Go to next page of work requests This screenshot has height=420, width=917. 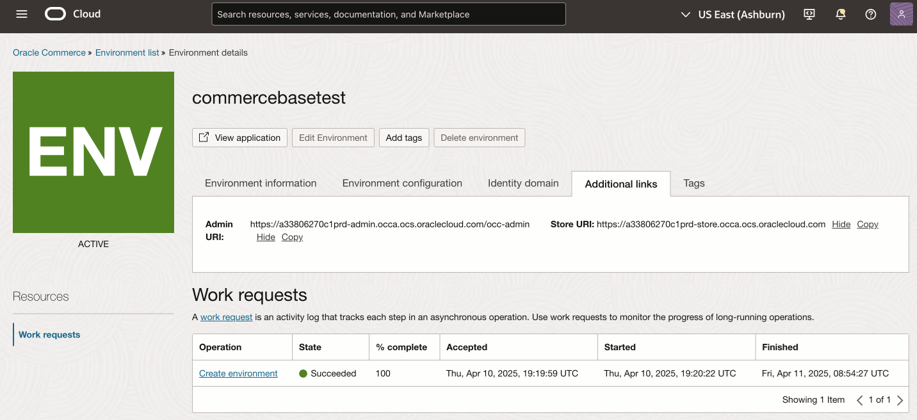[x=900, y=400]
